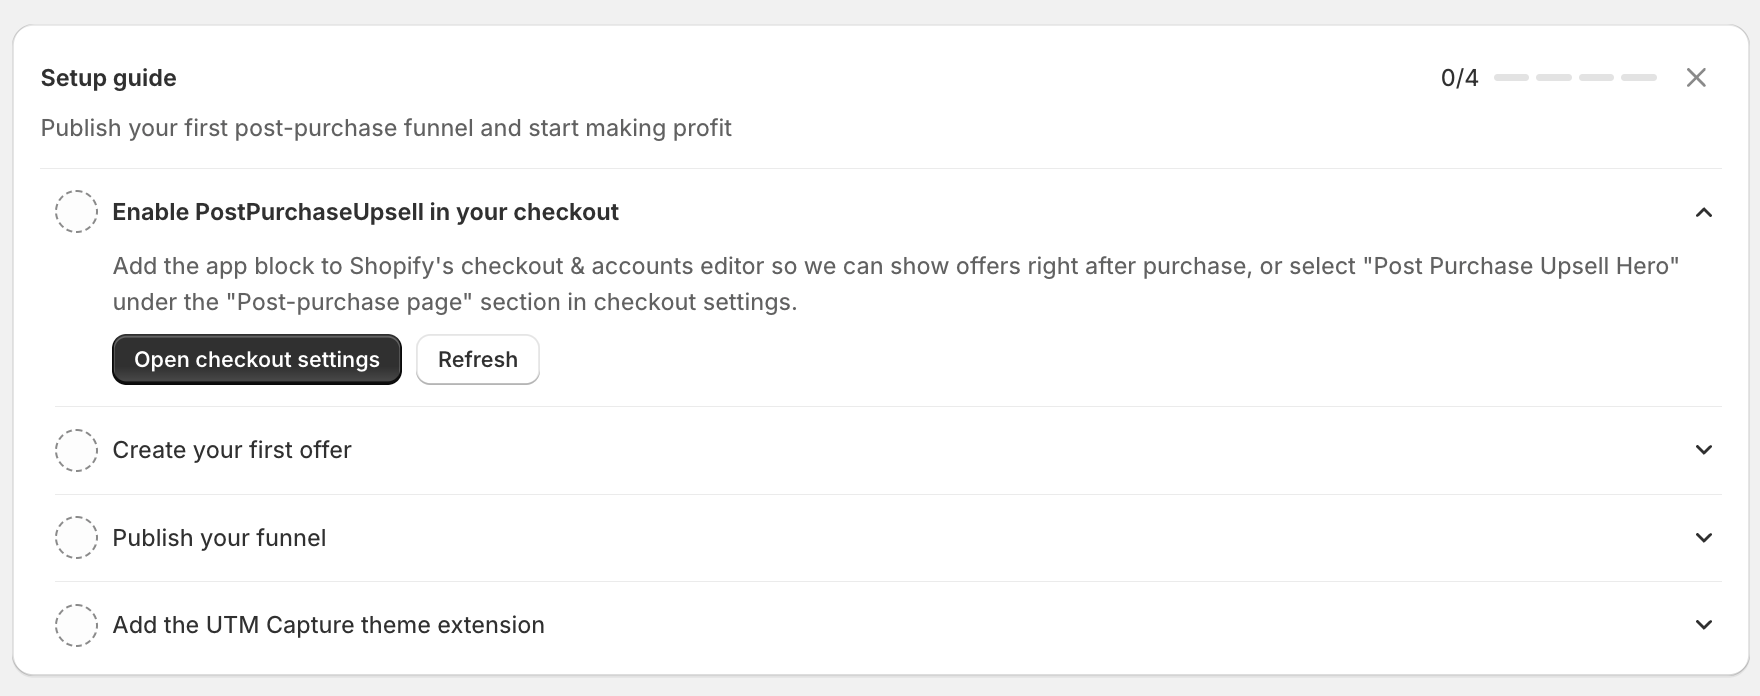
Task: Click the first segment of the progress bar
Action: coord(1512,78)
